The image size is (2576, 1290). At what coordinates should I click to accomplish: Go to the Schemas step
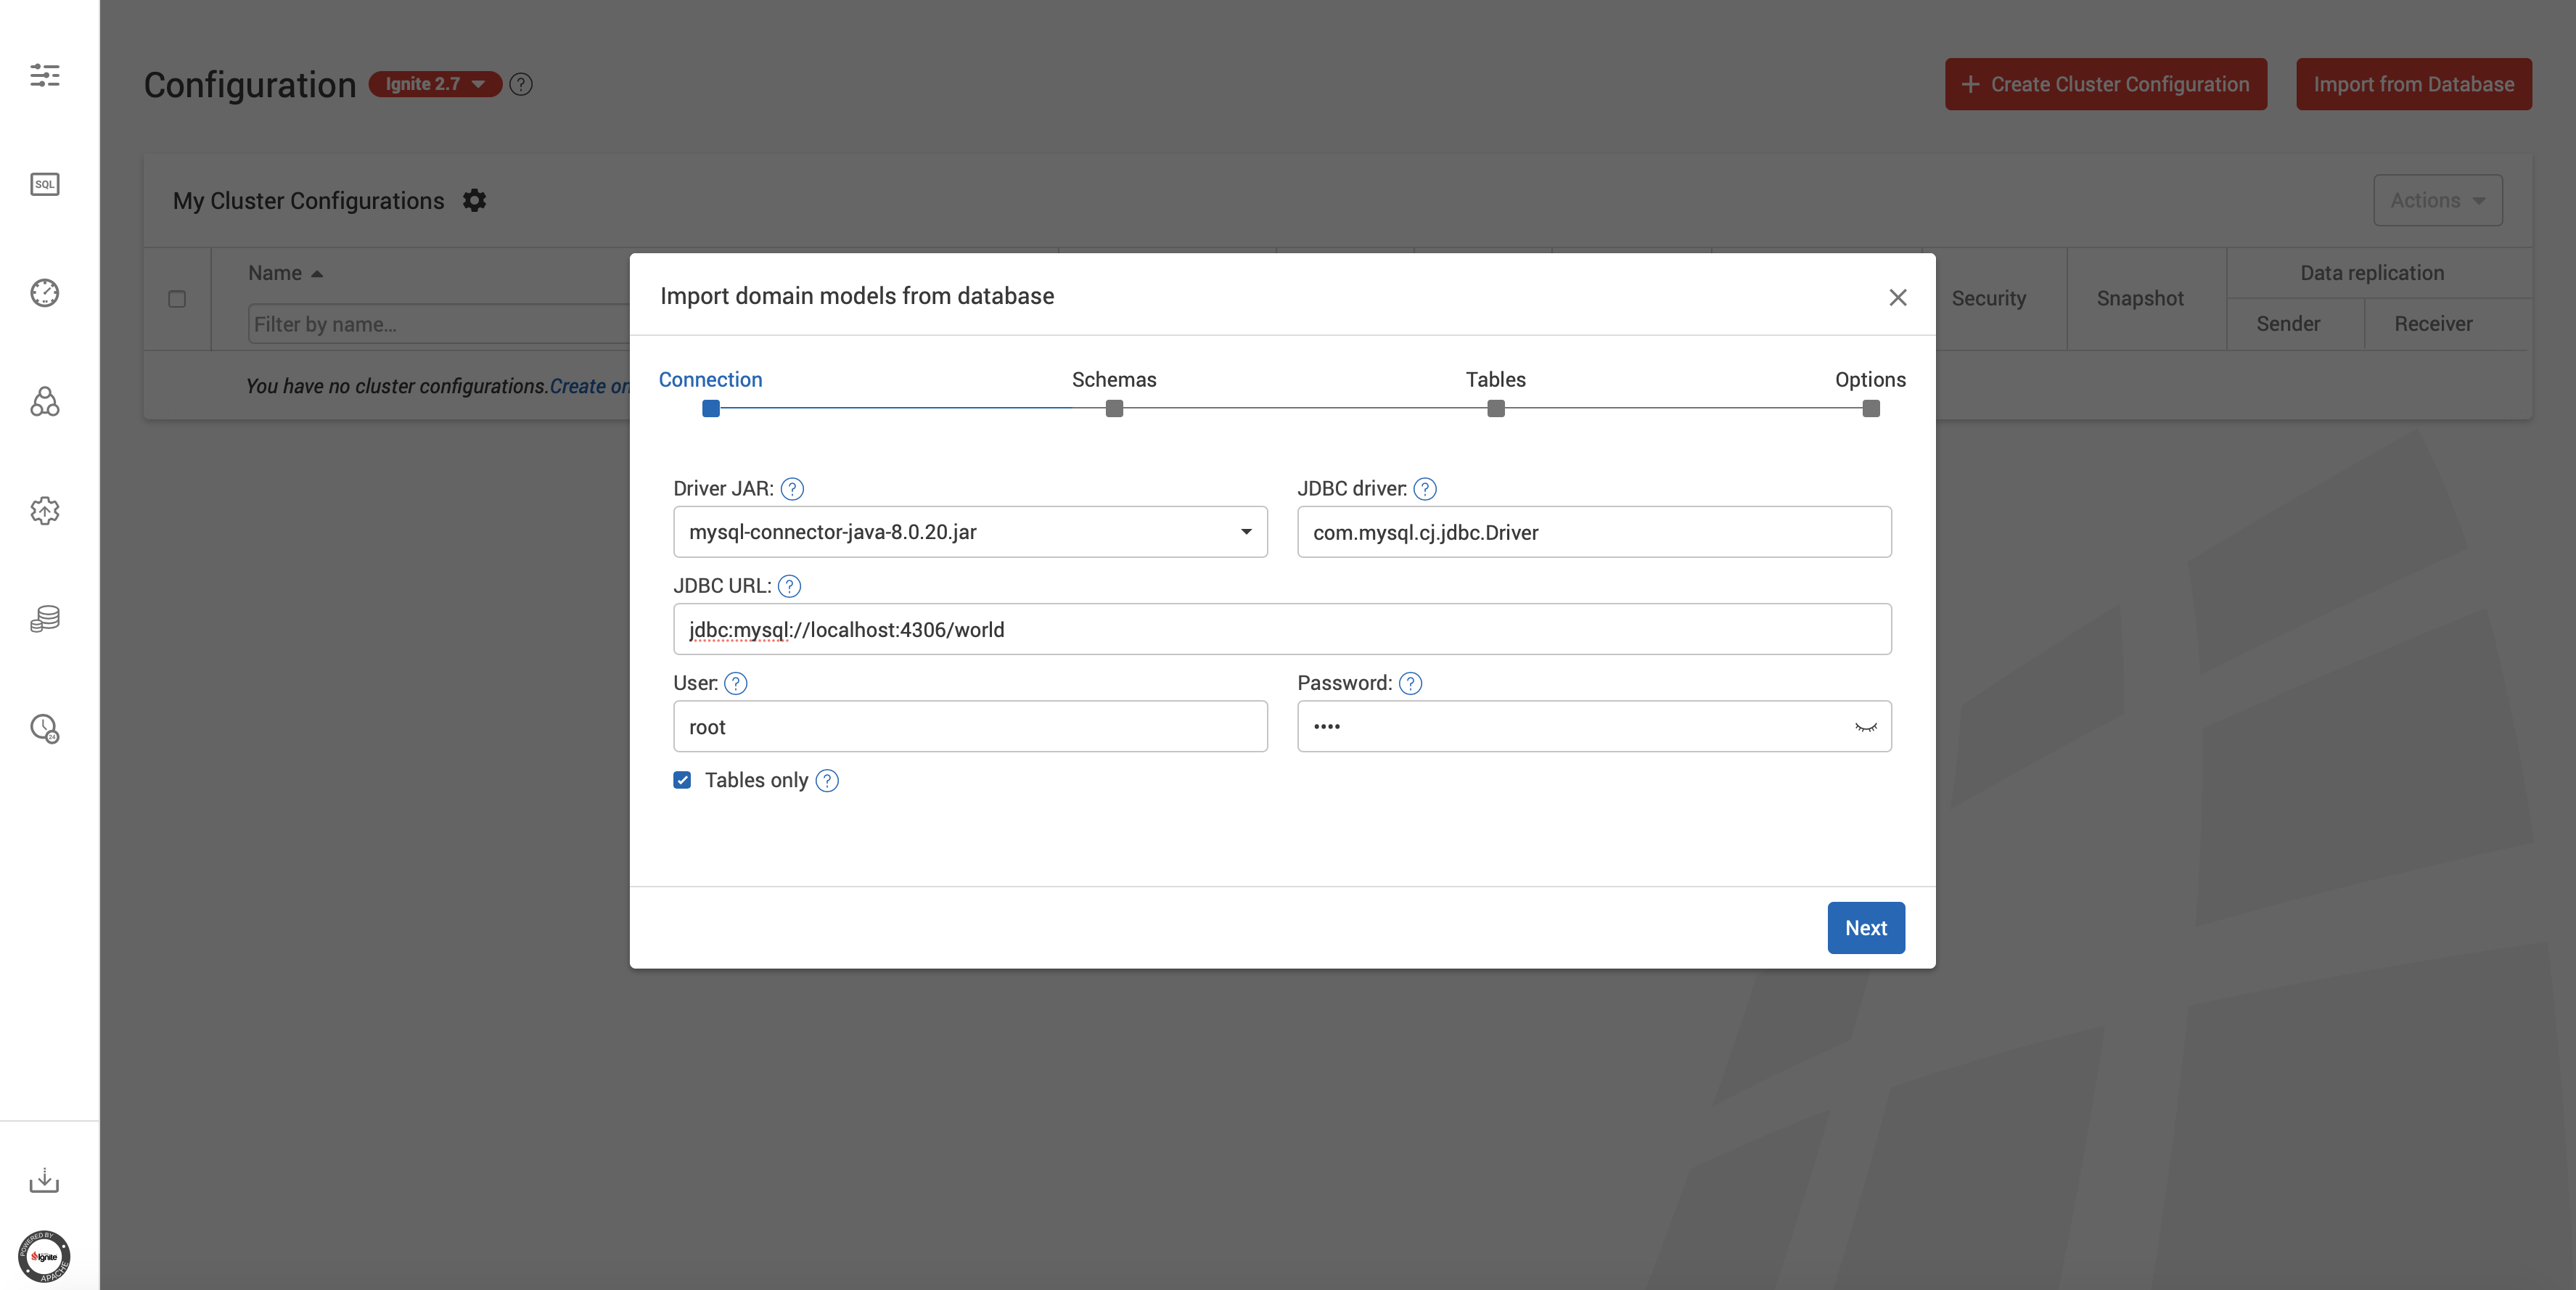point(1113,380)
